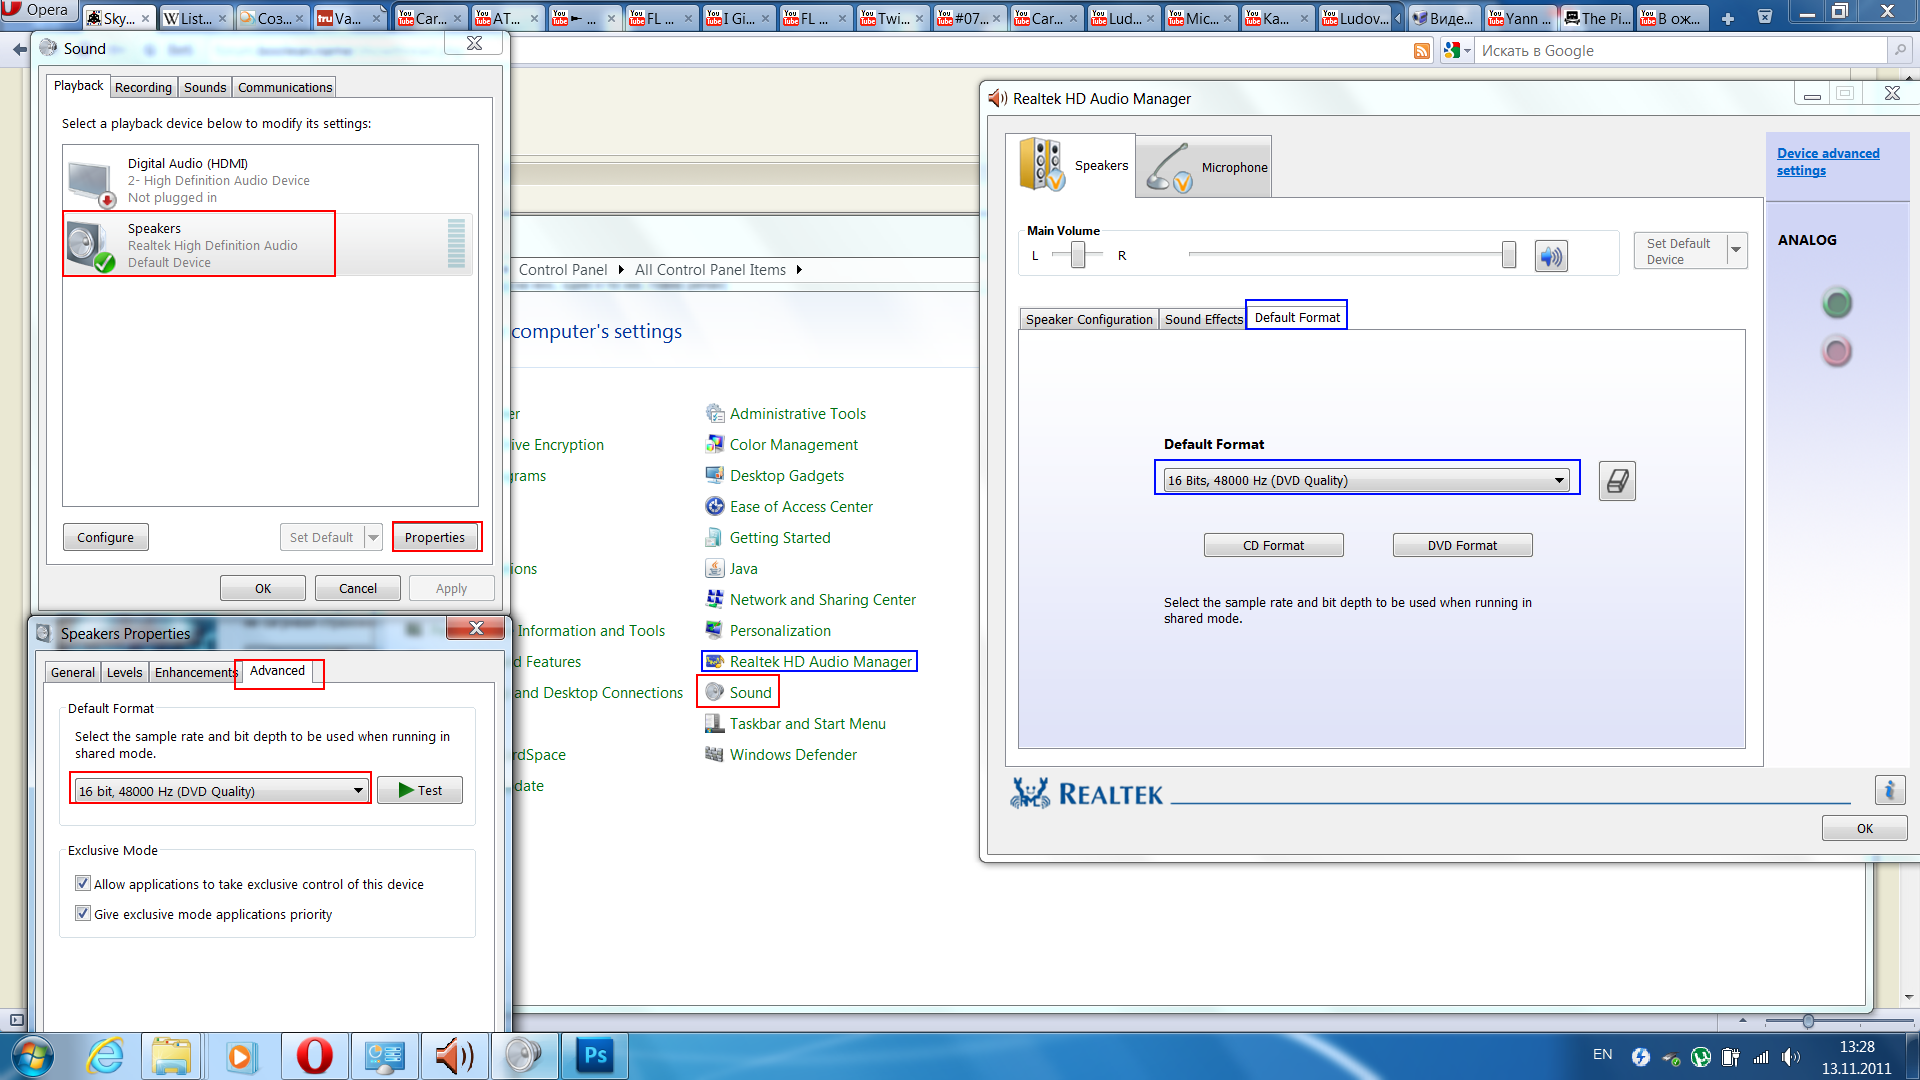Open the General tab in Speakers Properties
Screen dimensions: 1920x1080
tap(73, 672)
